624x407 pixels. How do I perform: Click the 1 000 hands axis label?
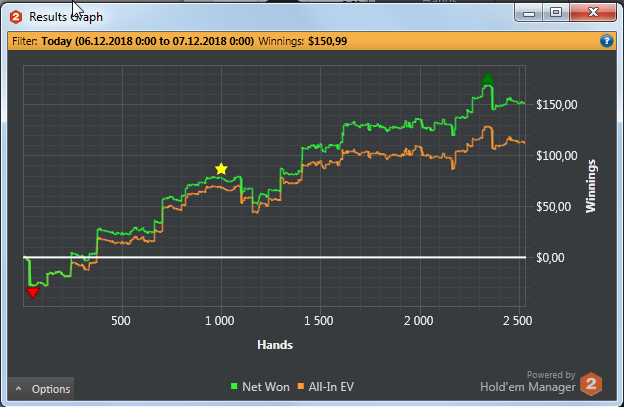pyautogui.click(x=219, y=321)
